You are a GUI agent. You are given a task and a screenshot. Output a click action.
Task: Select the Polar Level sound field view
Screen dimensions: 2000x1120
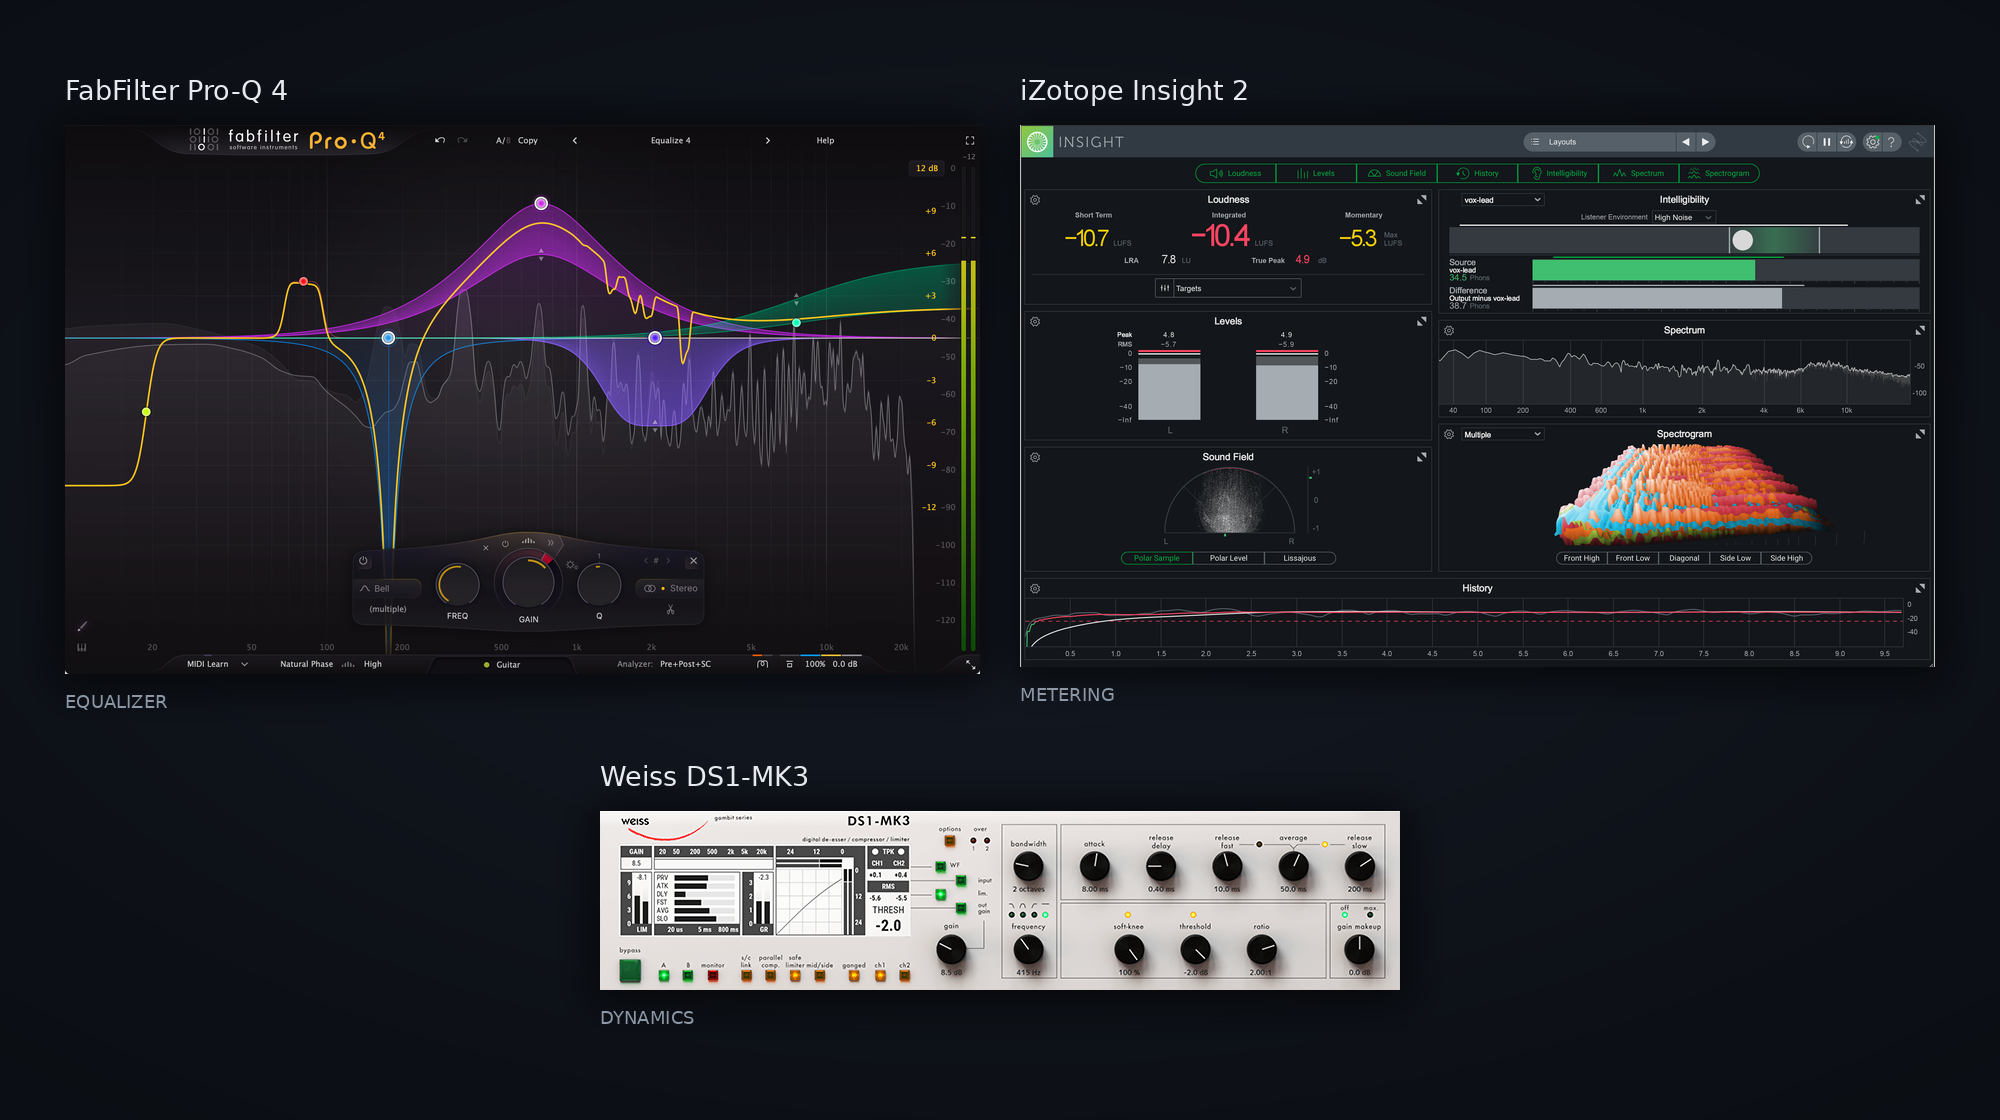pyautogui.click(x=1228, y=558)
